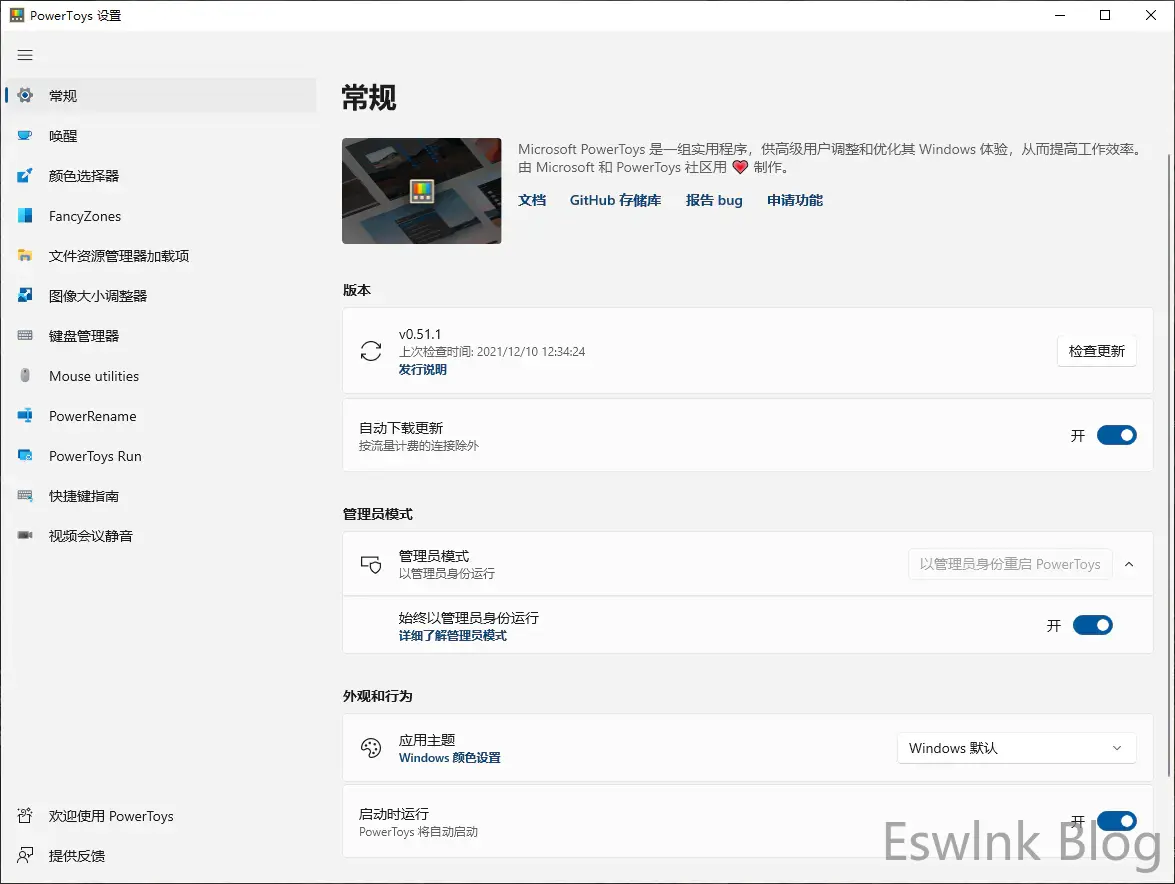Toggle the 启动时运行 switch
Viewport: 1175px width, 884px height.
[1116, 821]
